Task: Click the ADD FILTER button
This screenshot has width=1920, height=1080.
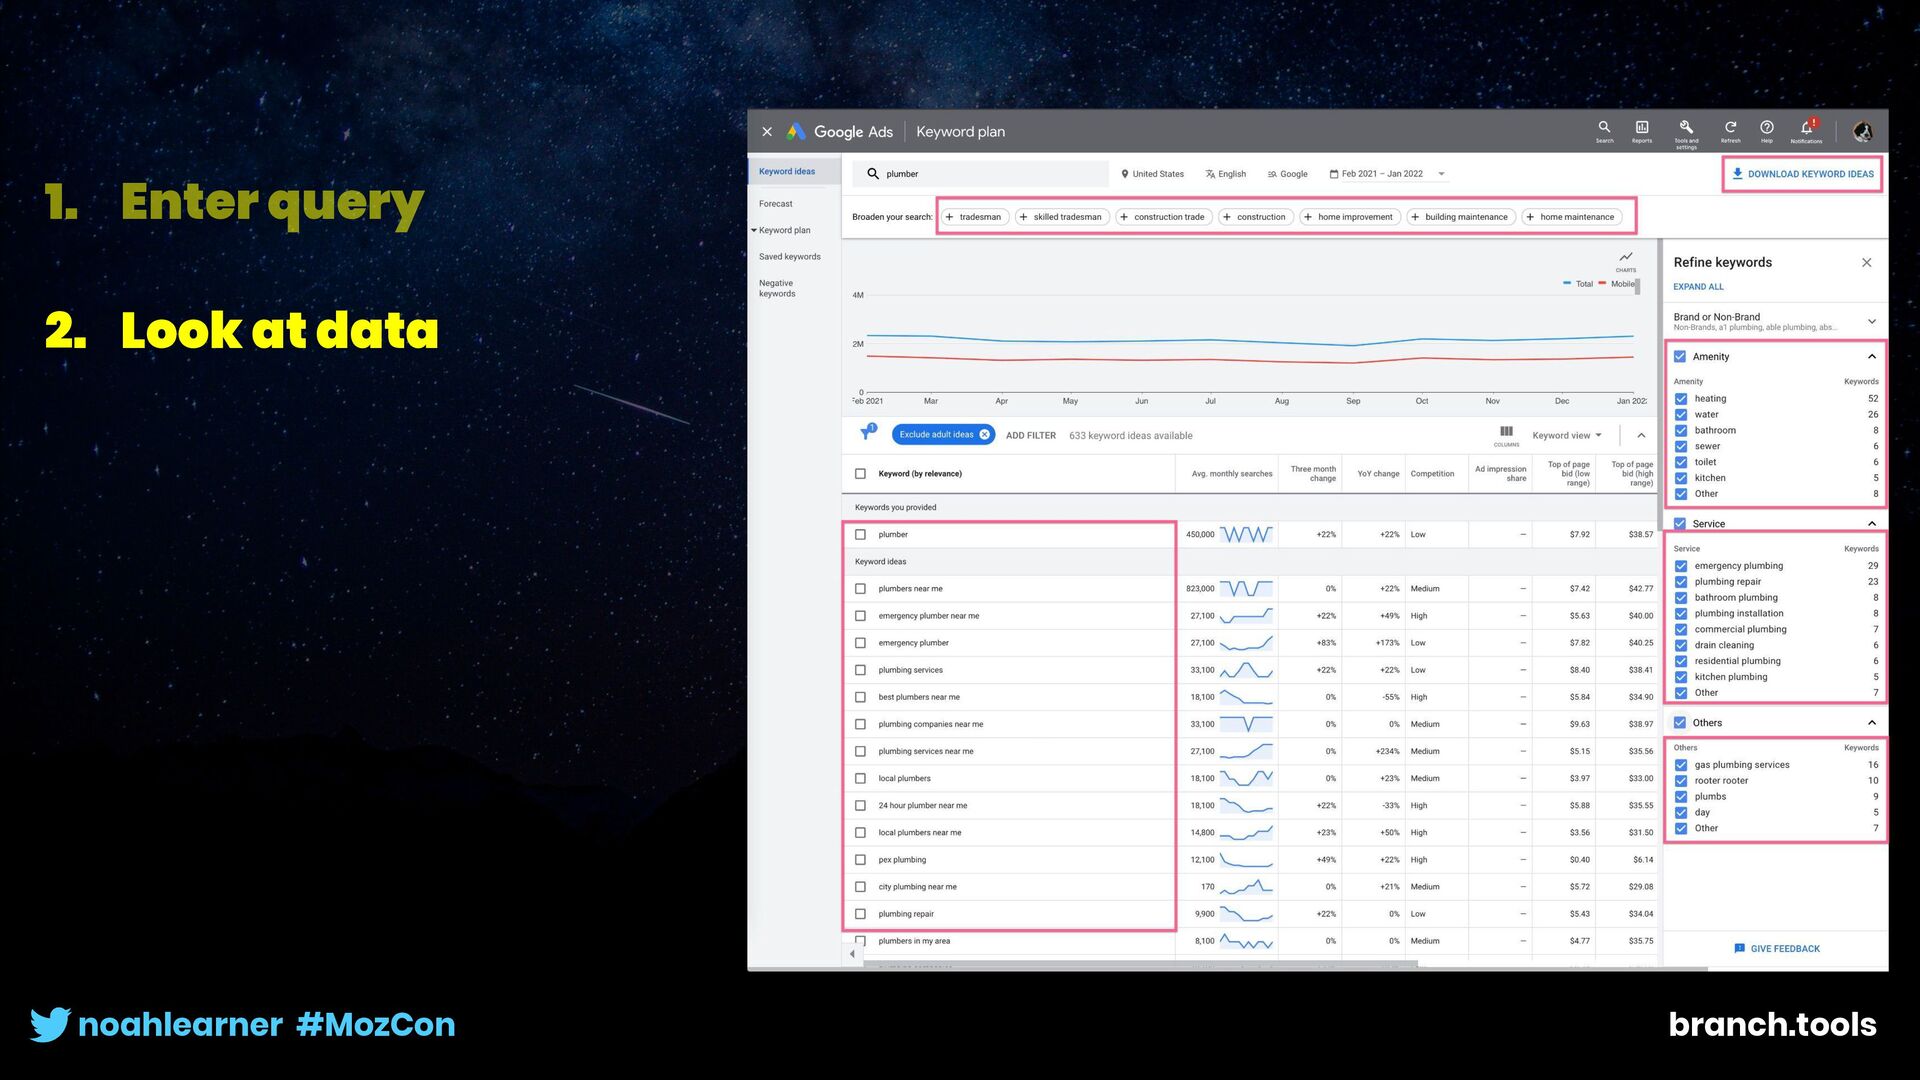Action: pos(1031,436)
